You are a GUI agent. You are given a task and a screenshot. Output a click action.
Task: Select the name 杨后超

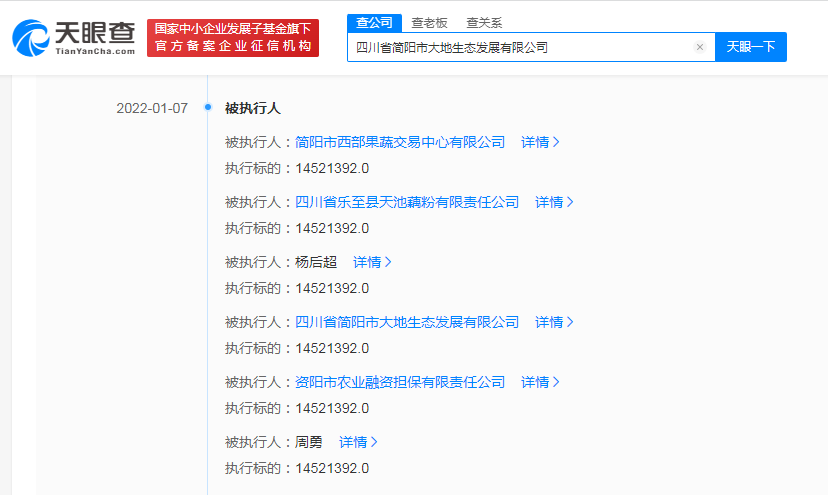tap(316, 262)
